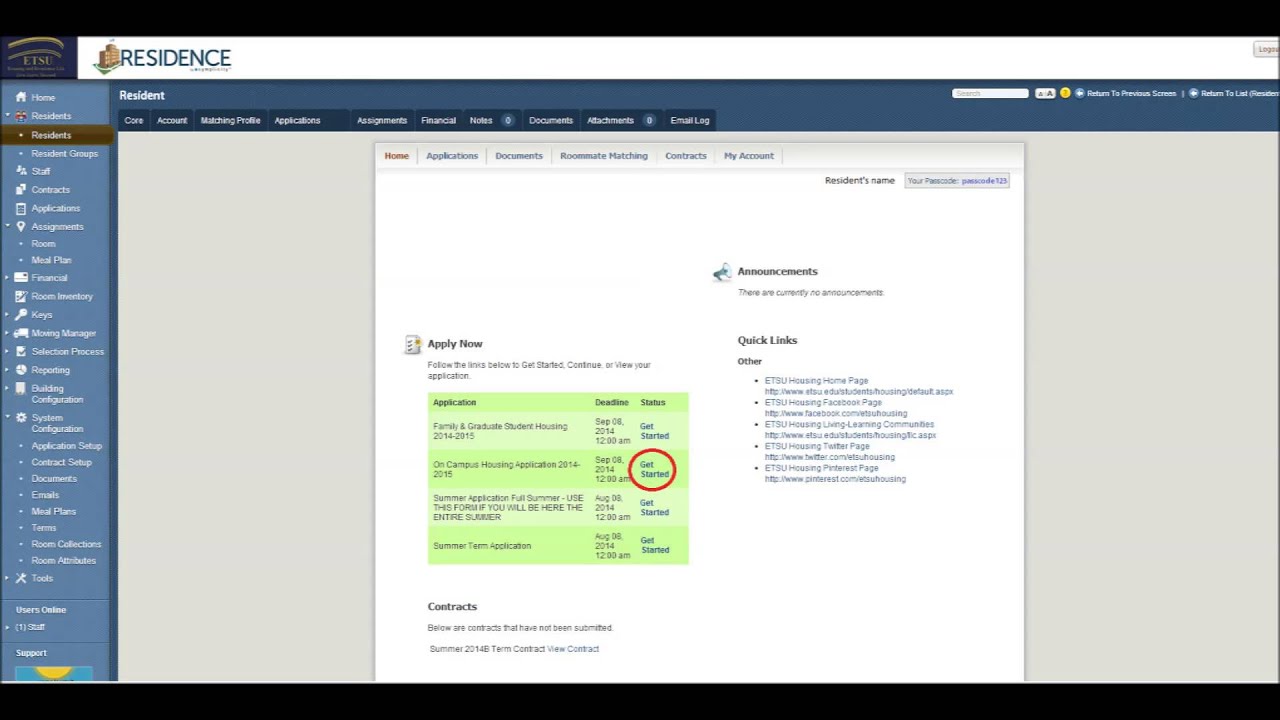Click the Return To List arrow icon
Screen dimensions: 1280x720
point(1194,93)
